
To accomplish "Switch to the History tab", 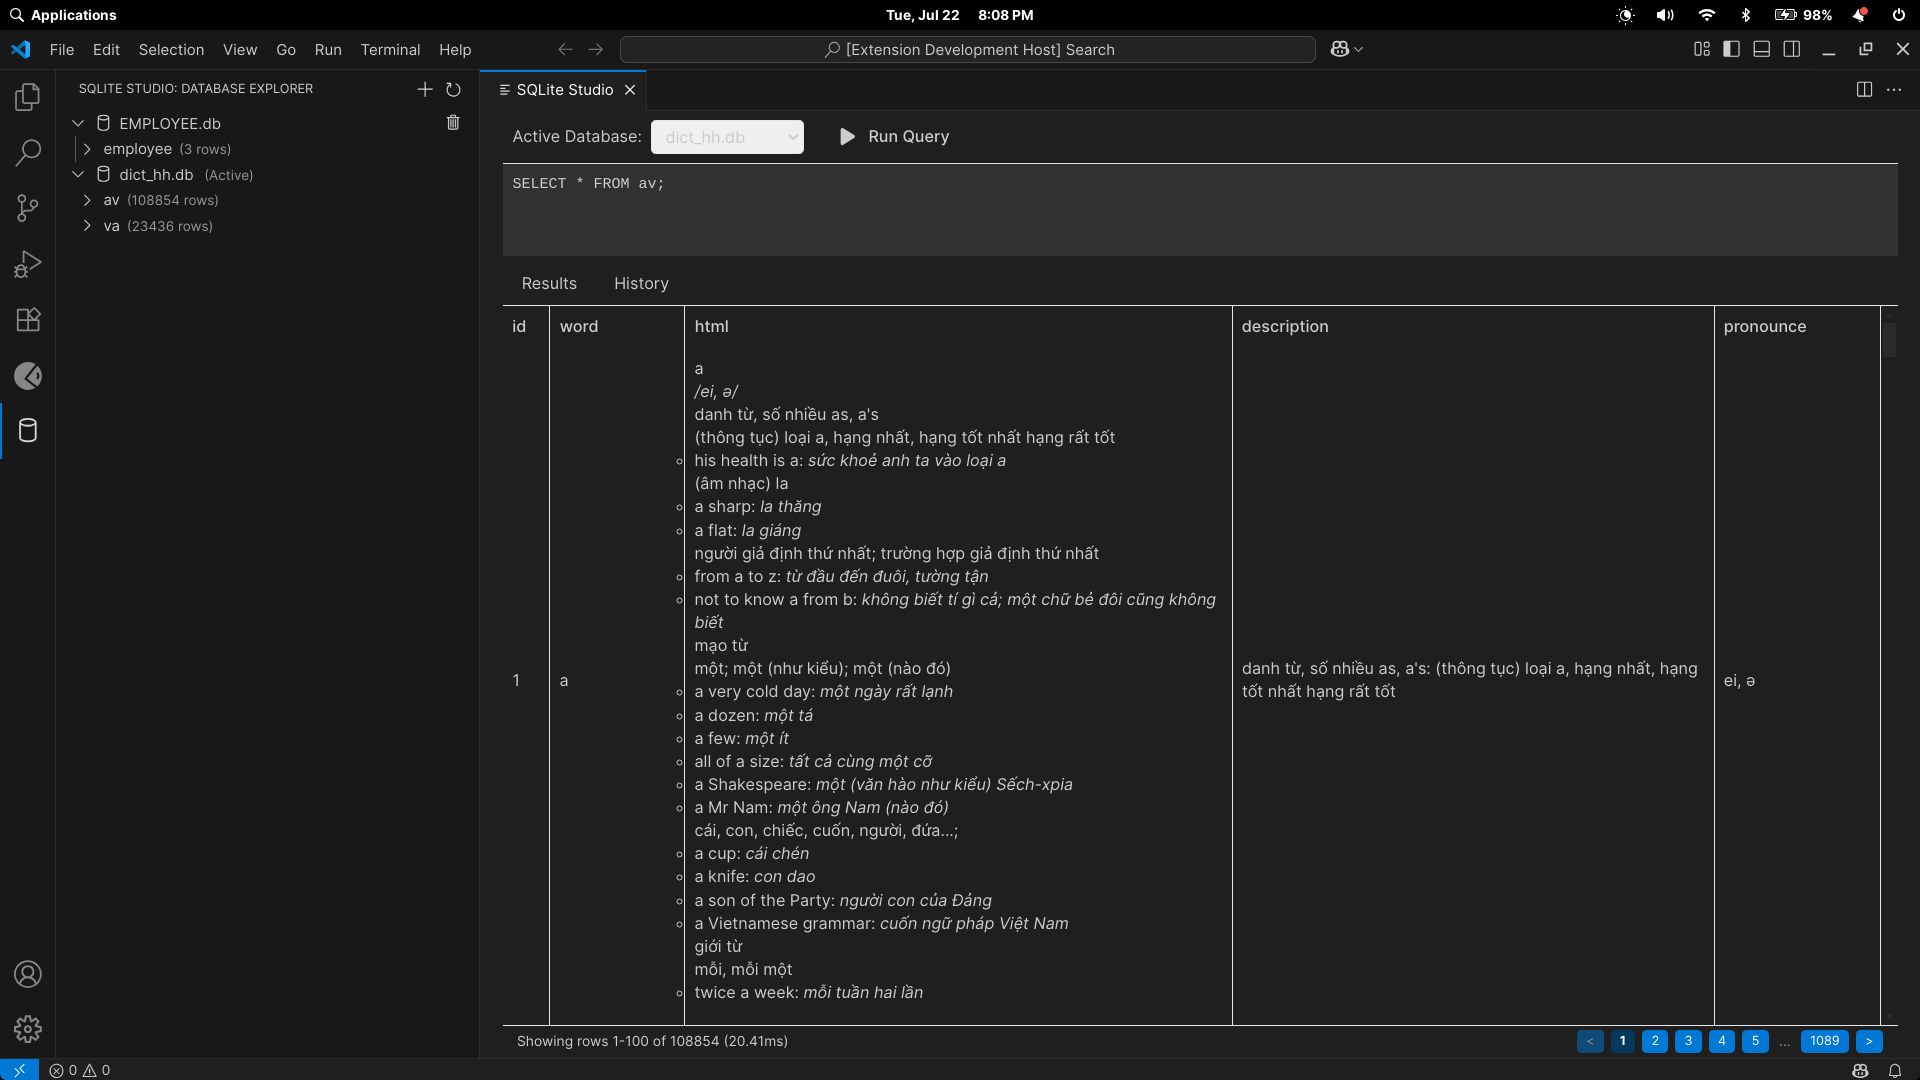I will click(641, 284).
